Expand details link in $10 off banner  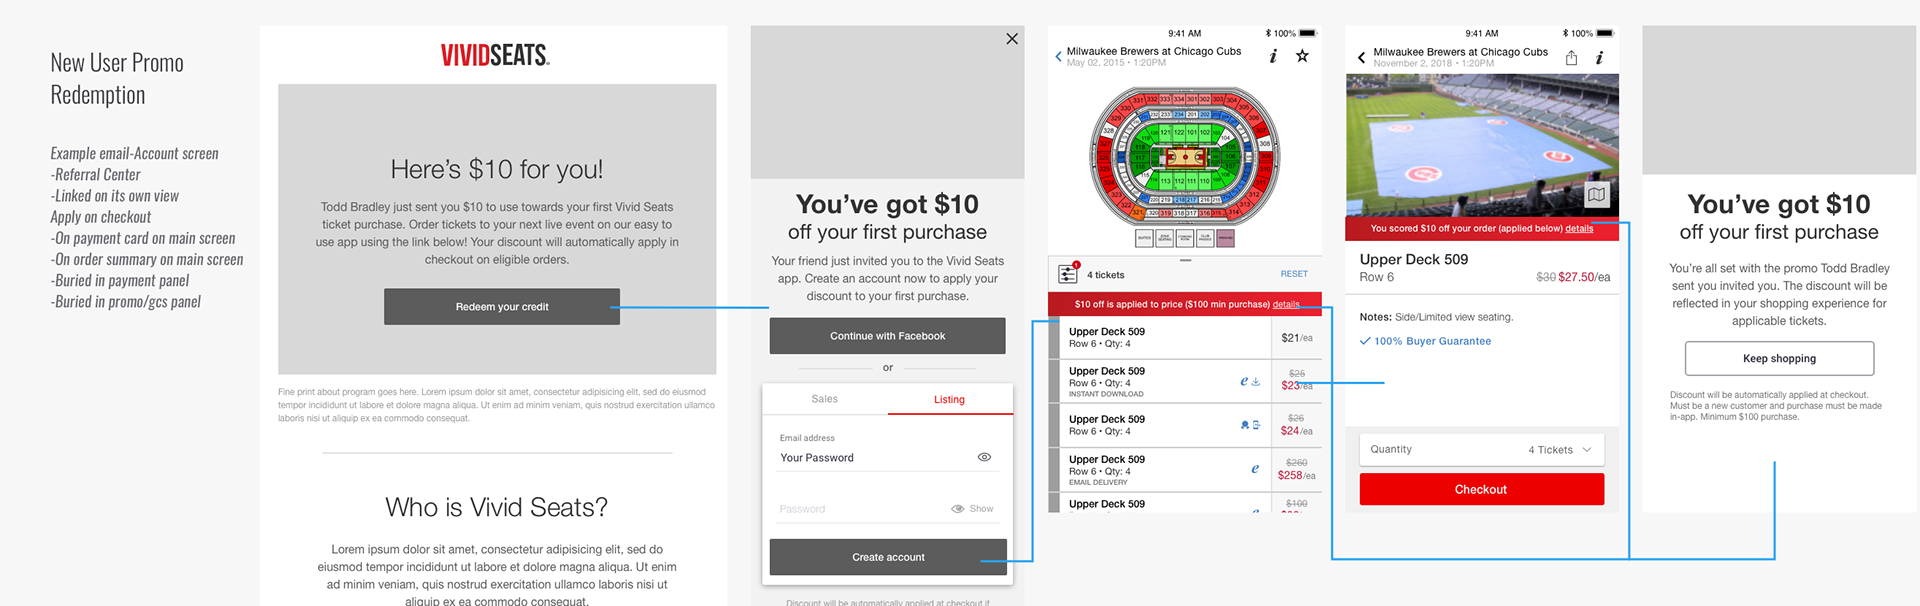(1286, 304)
